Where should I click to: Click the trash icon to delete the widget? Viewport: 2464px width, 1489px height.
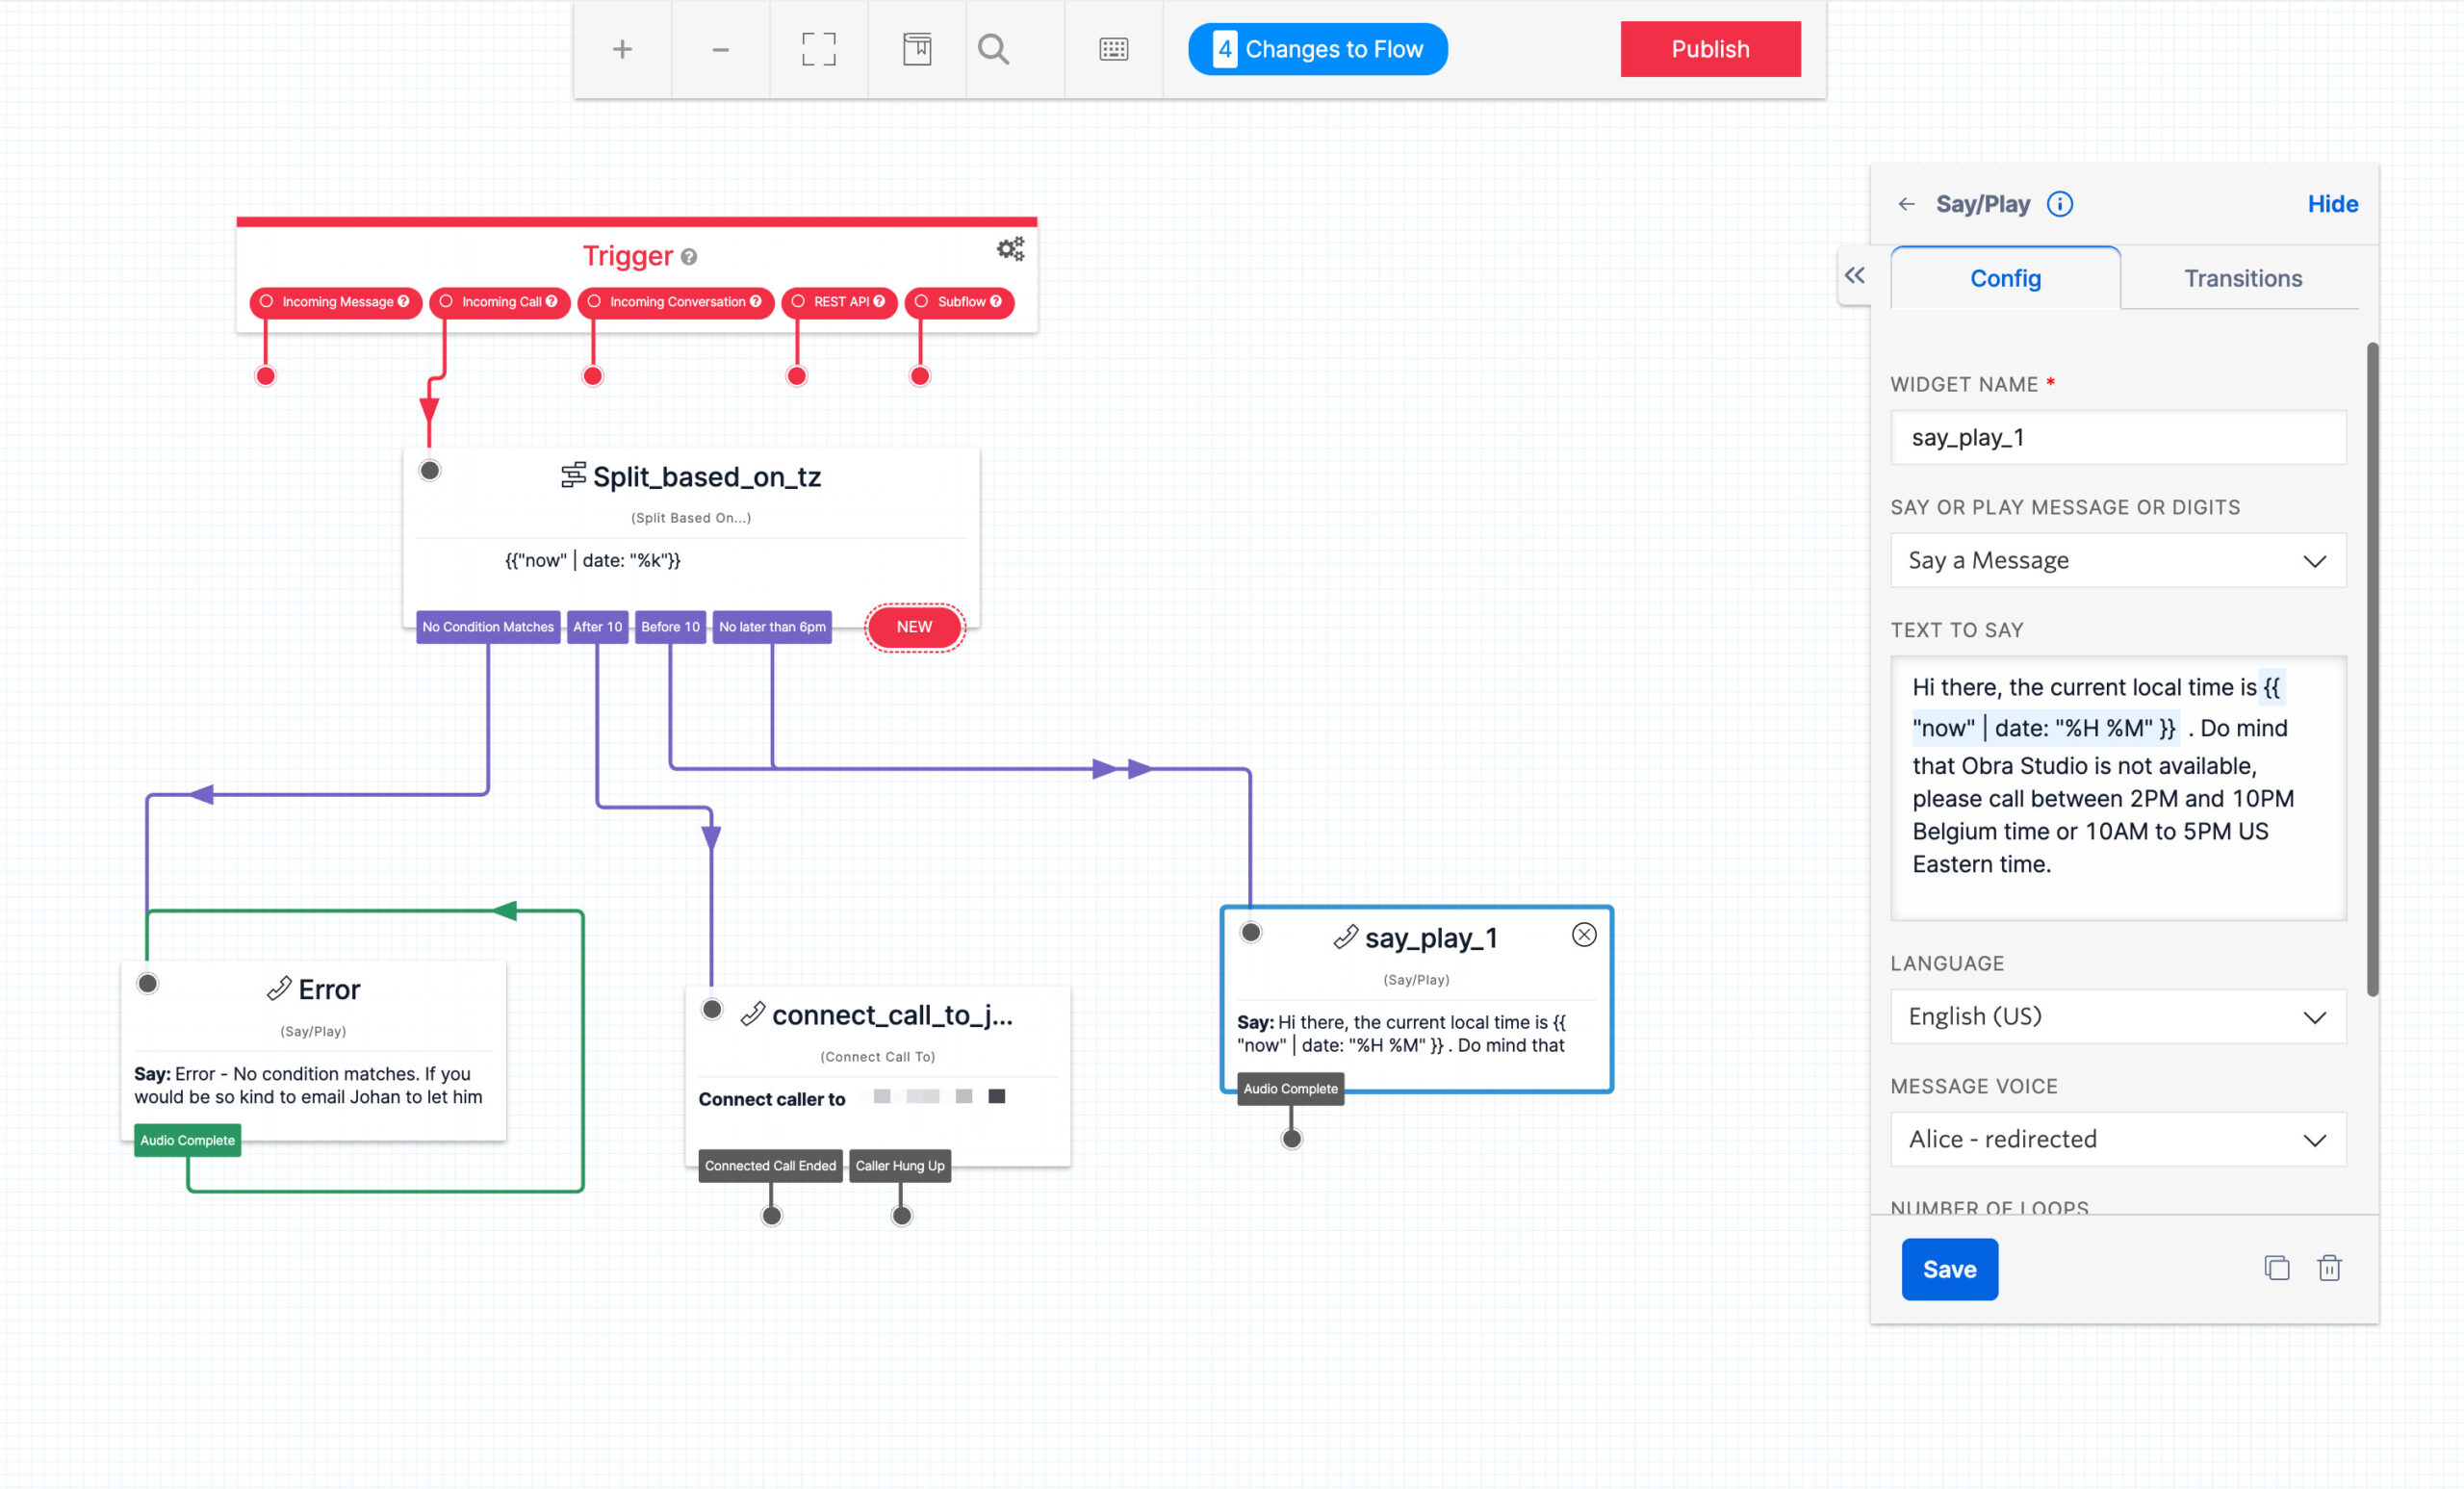[2328, 1268]
